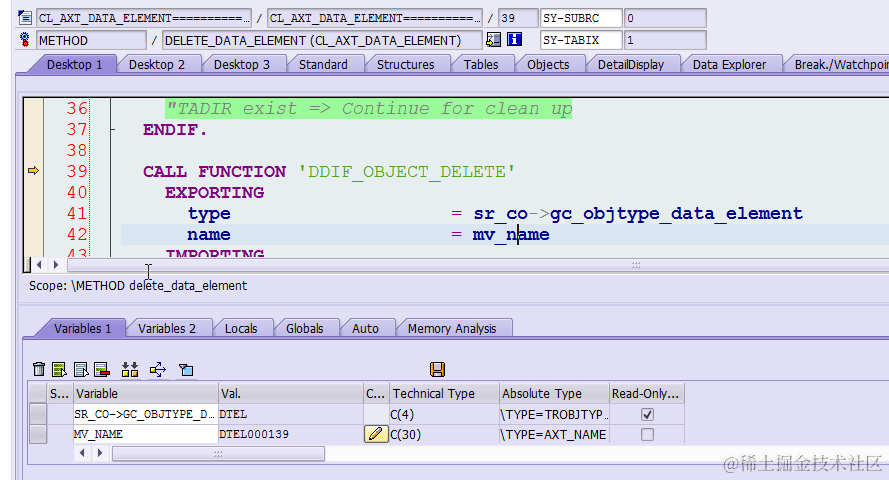
Task: Open the Objects tab
Action: [548, 65]
